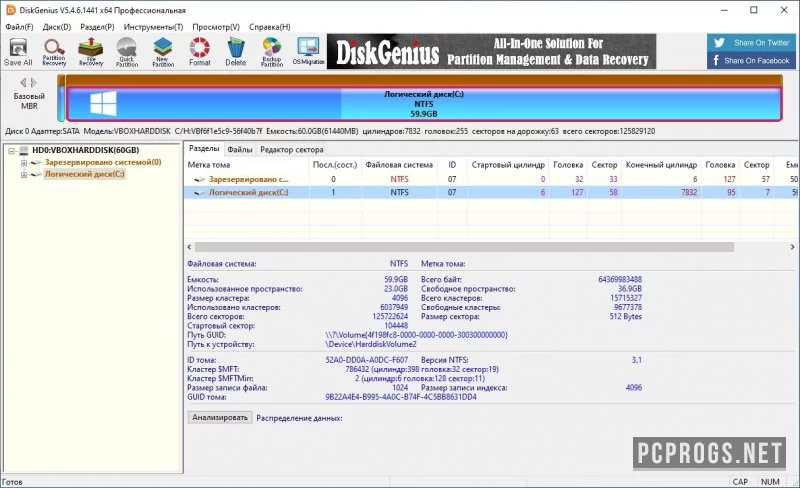This screenshot has width=800, height=488.
Task: Select the Зарезервировано с... table row label
Action: [248, 179]
